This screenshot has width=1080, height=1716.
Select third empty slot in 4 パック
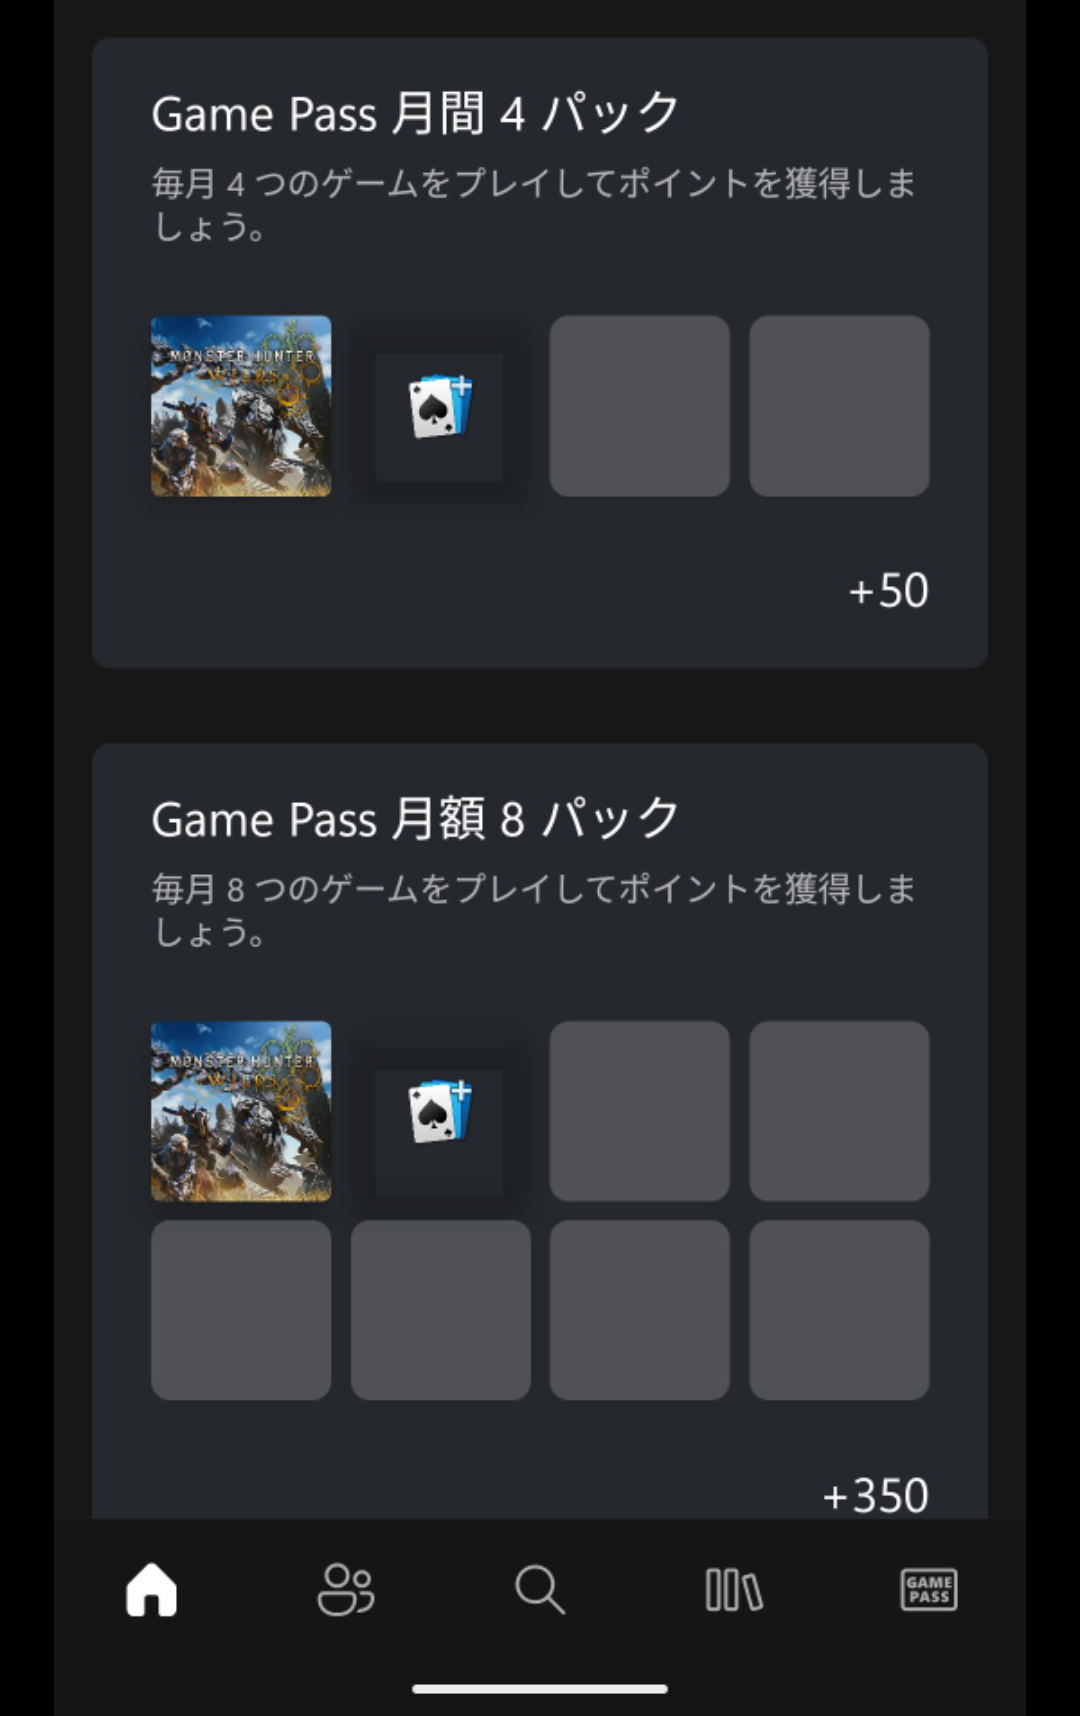pos(640,406)
